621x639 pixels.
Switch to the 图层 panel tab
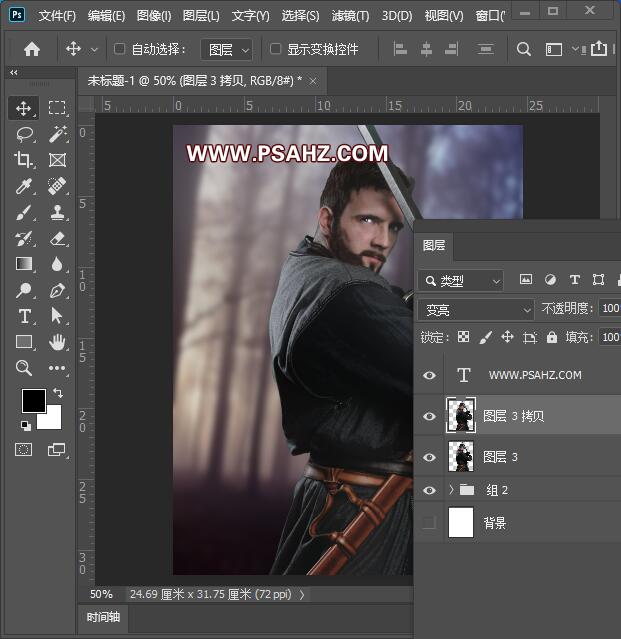click(434, 245)
